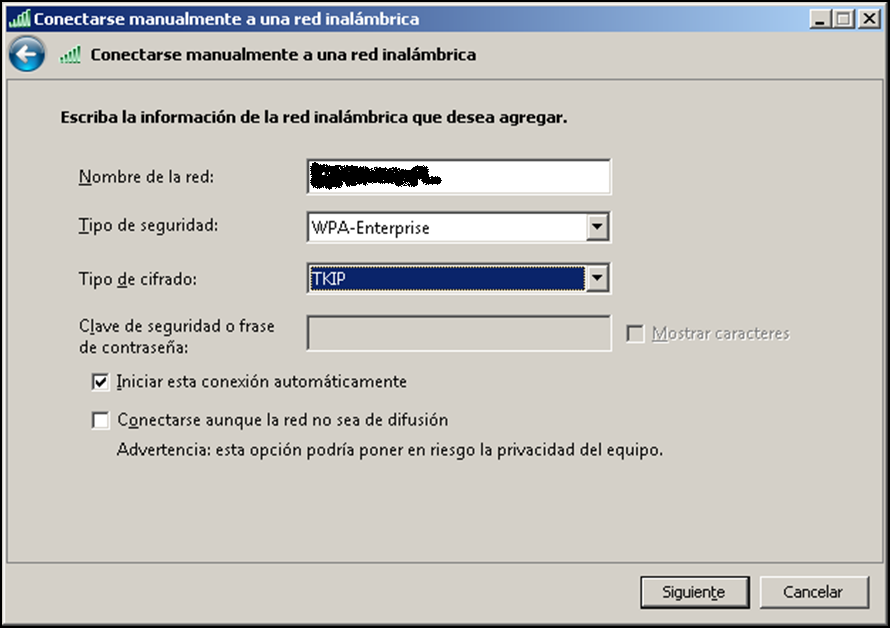Viewport: 890px width, 628px height.
Task: Click the TKIP encryption combo box
Action: pos(447,278)
